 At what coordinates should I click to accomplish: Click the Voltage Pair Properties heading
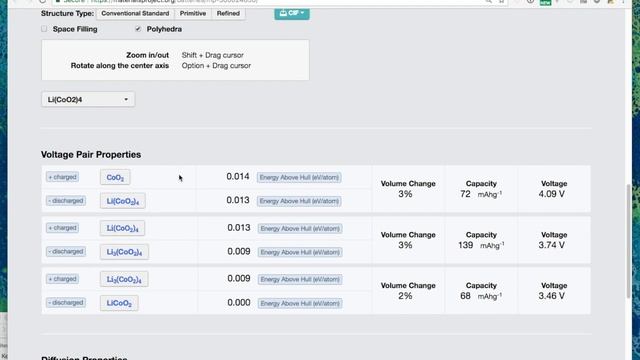91,155
